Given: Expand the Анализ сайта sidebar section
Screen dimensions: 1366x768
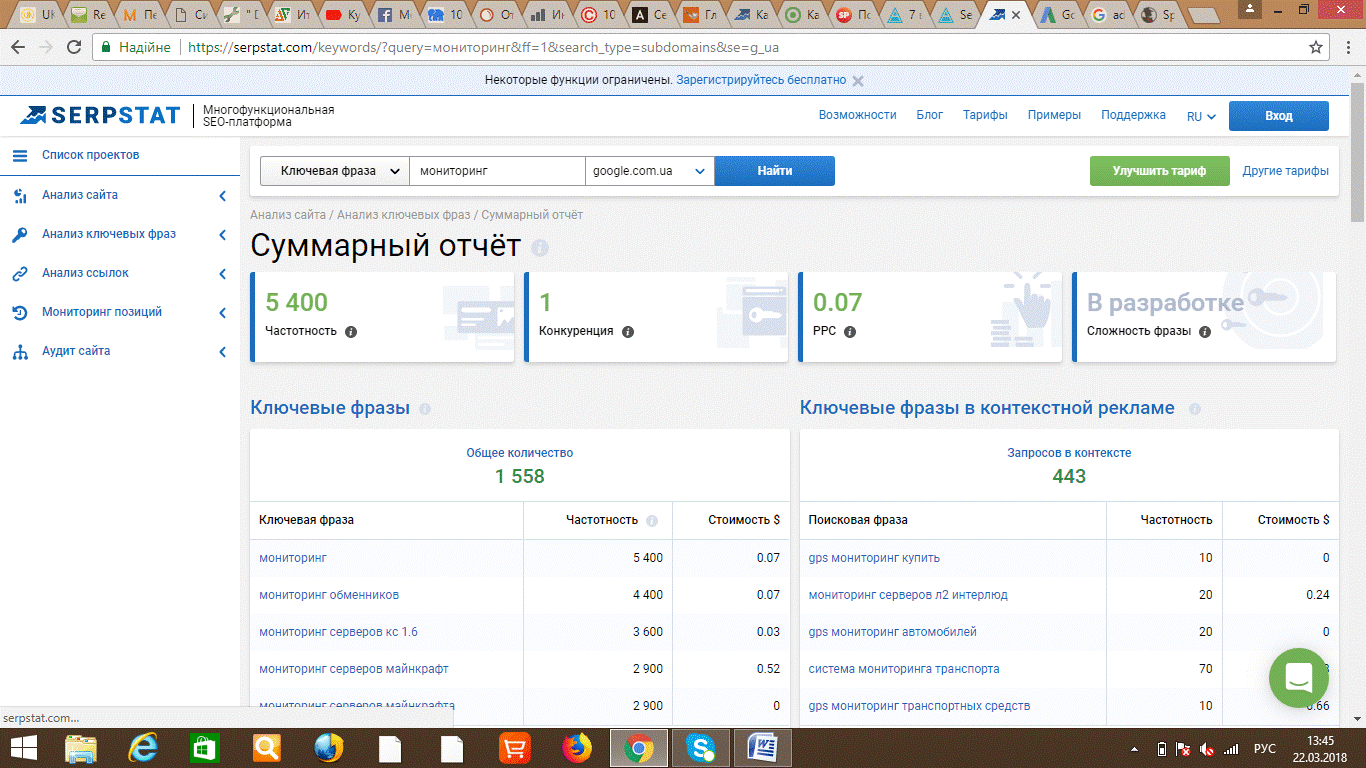Looking at the screenshot, I should click(x=223, y=196).
